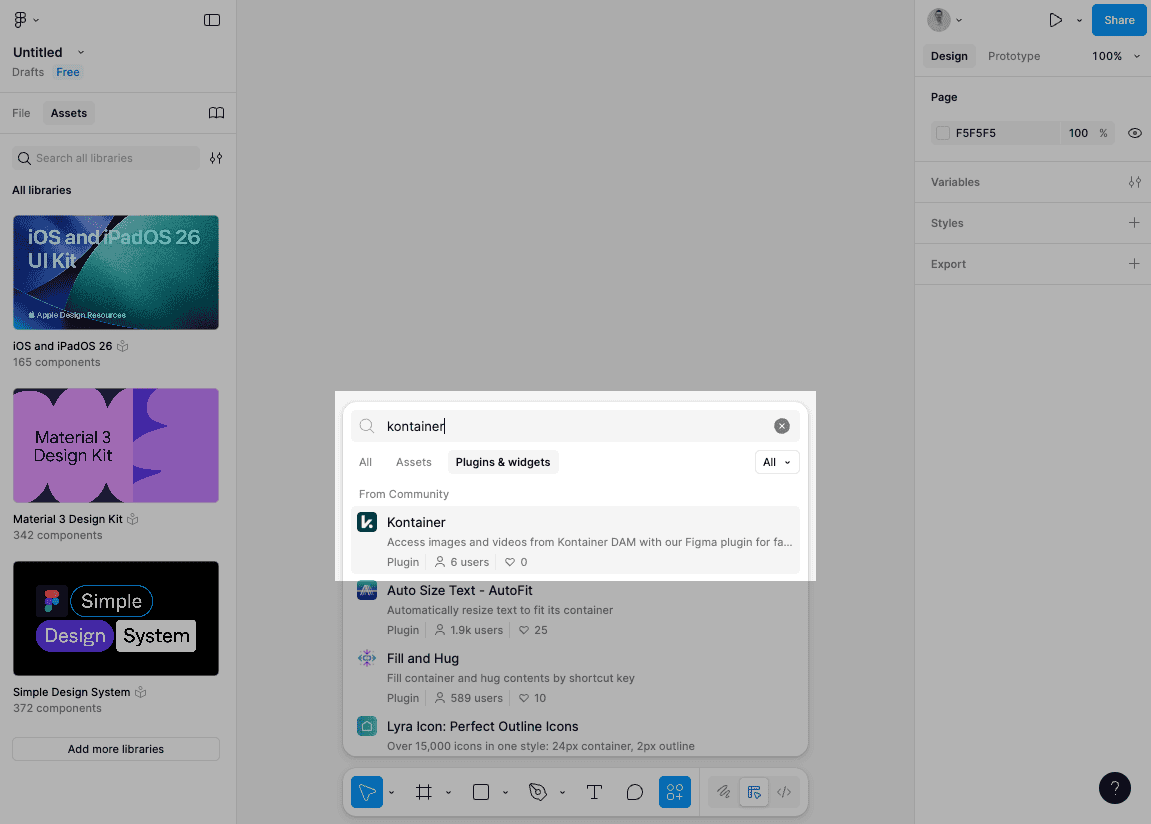Select the Assets tab in the sidebar
The height and width of the screenshot is (824, 1151).
point(67,112)
